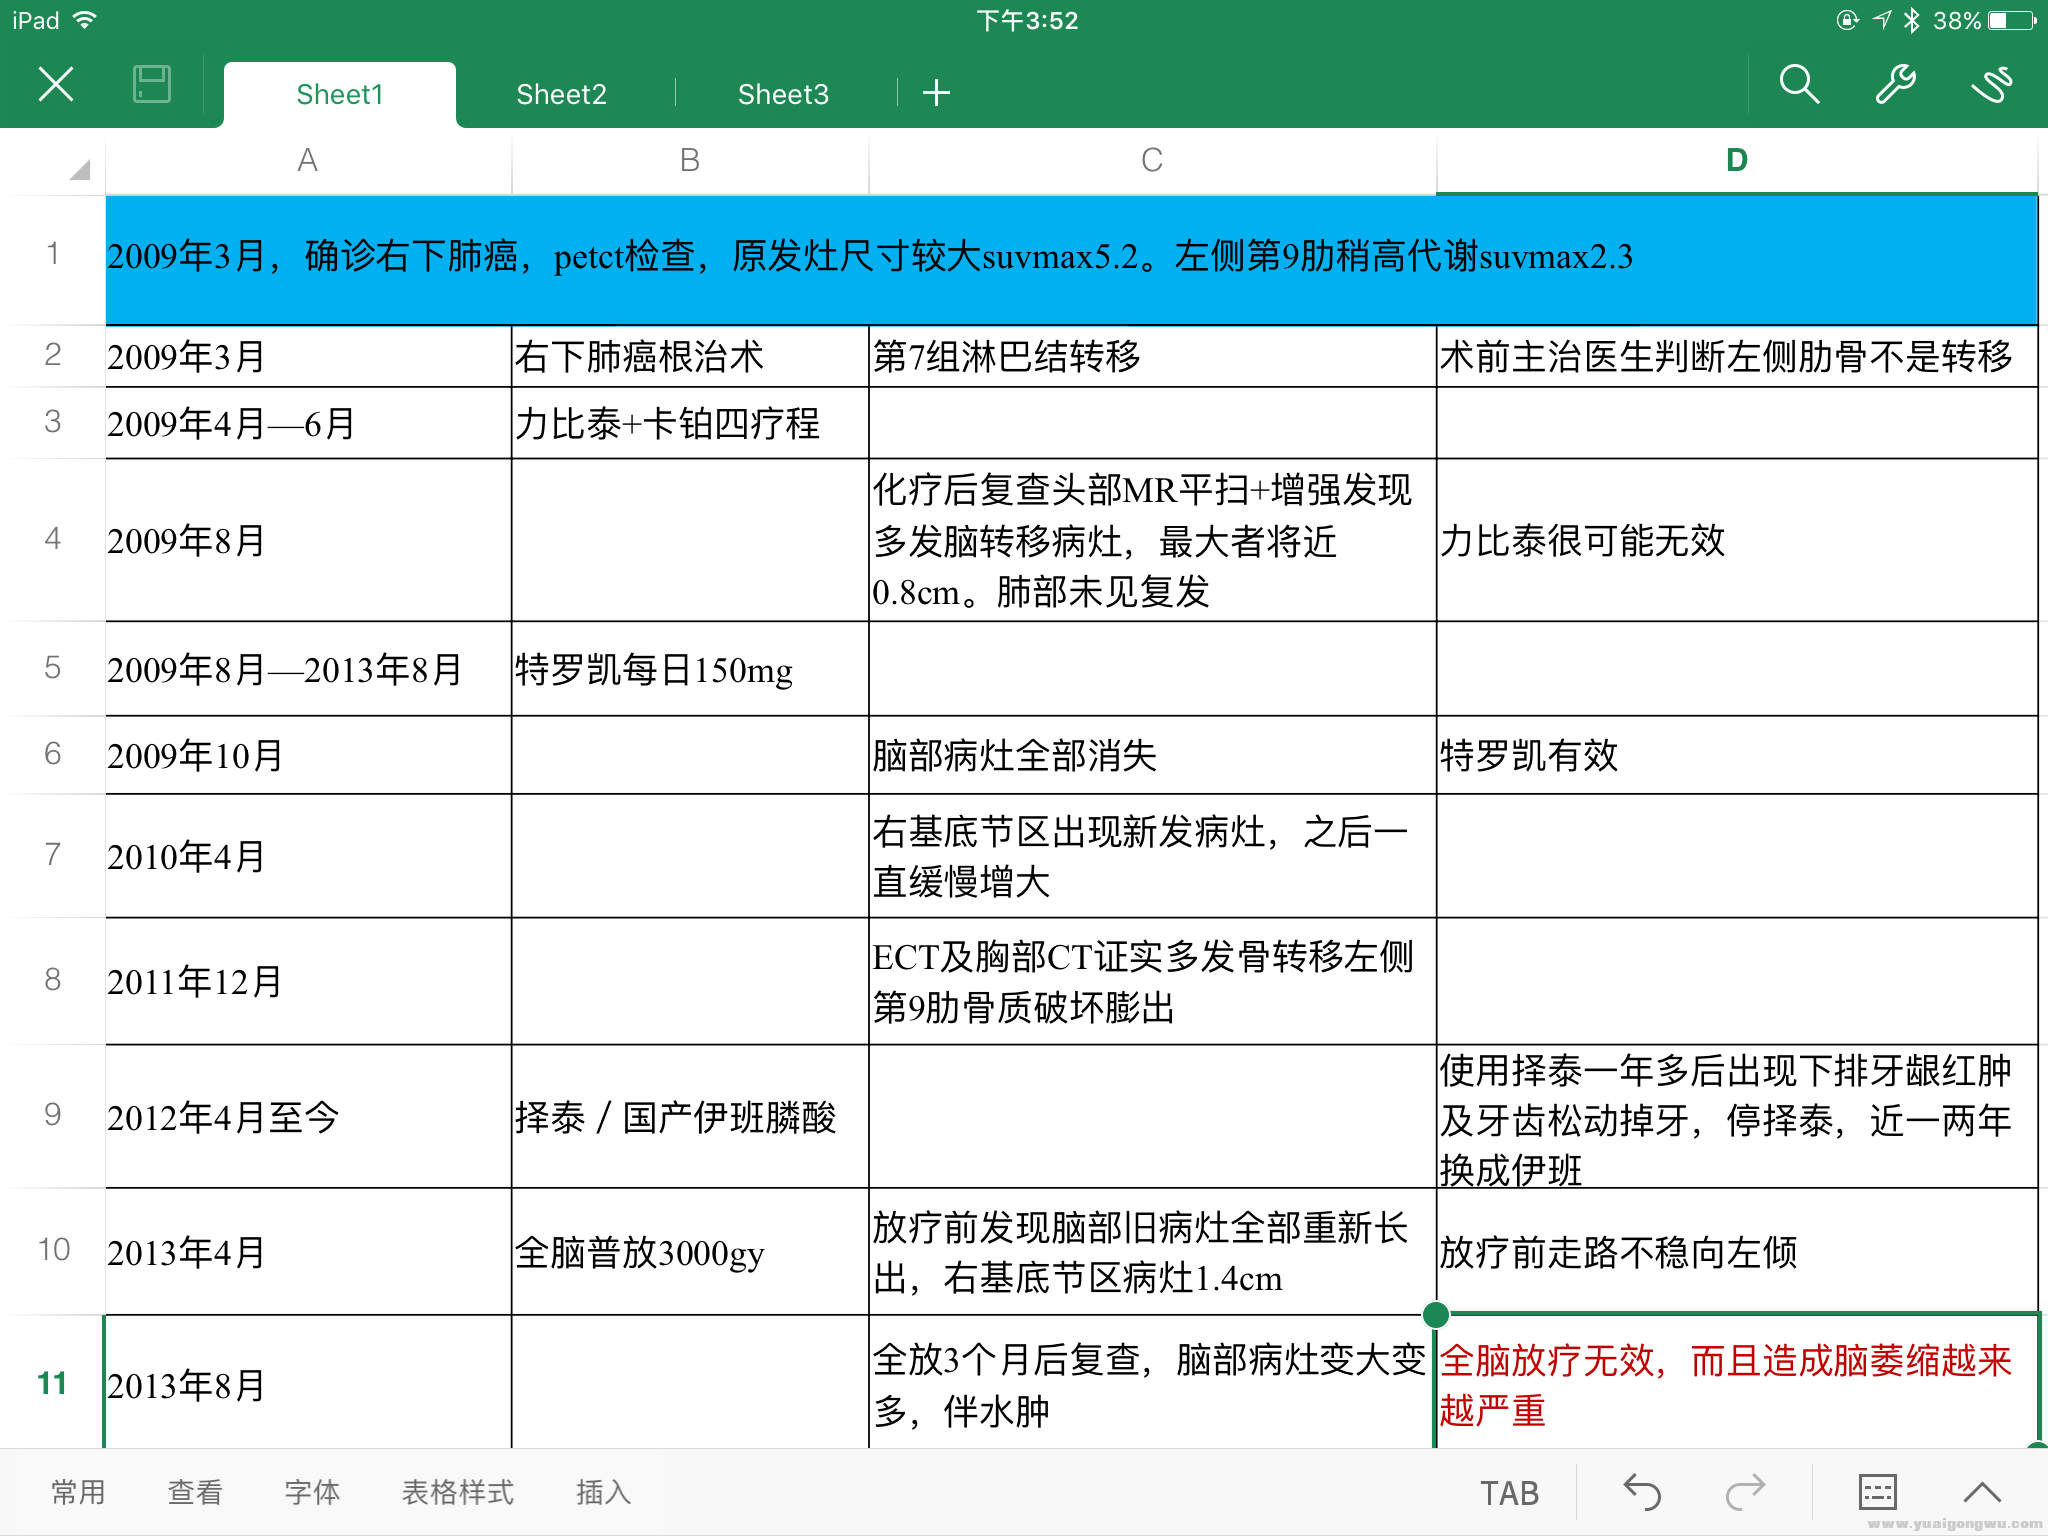Tap battery indicator in status bar
Image resolution: width=2048 pixels, height=1536 pixels.
(x=2013, y=20)
